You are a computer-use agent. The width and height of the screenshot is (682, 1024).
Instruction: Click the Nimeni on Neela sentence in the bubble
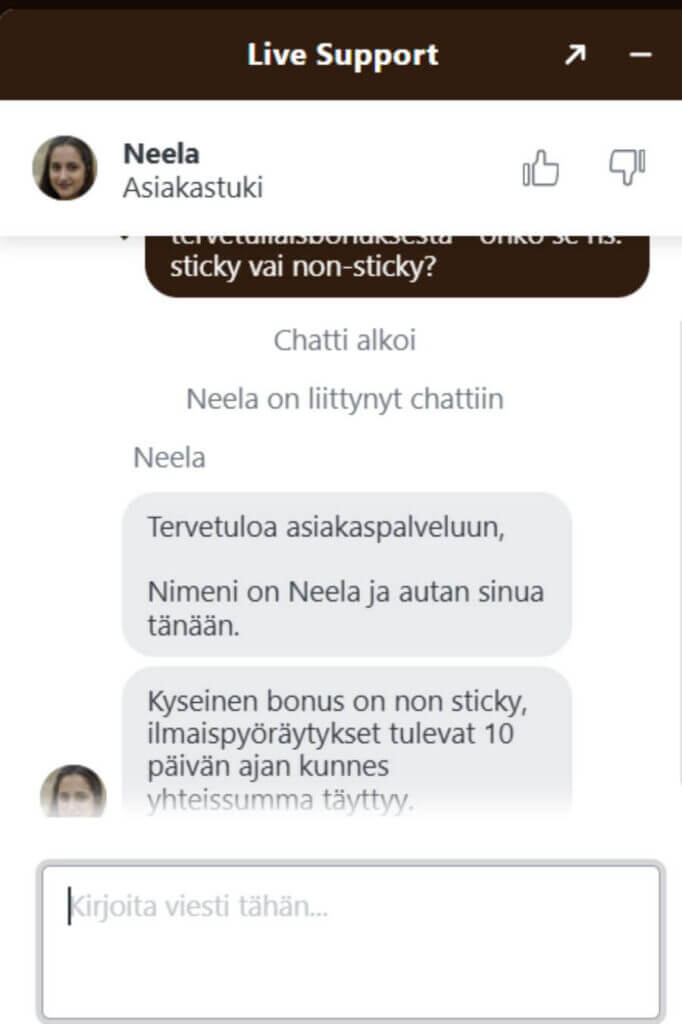[x=346, y=609]
